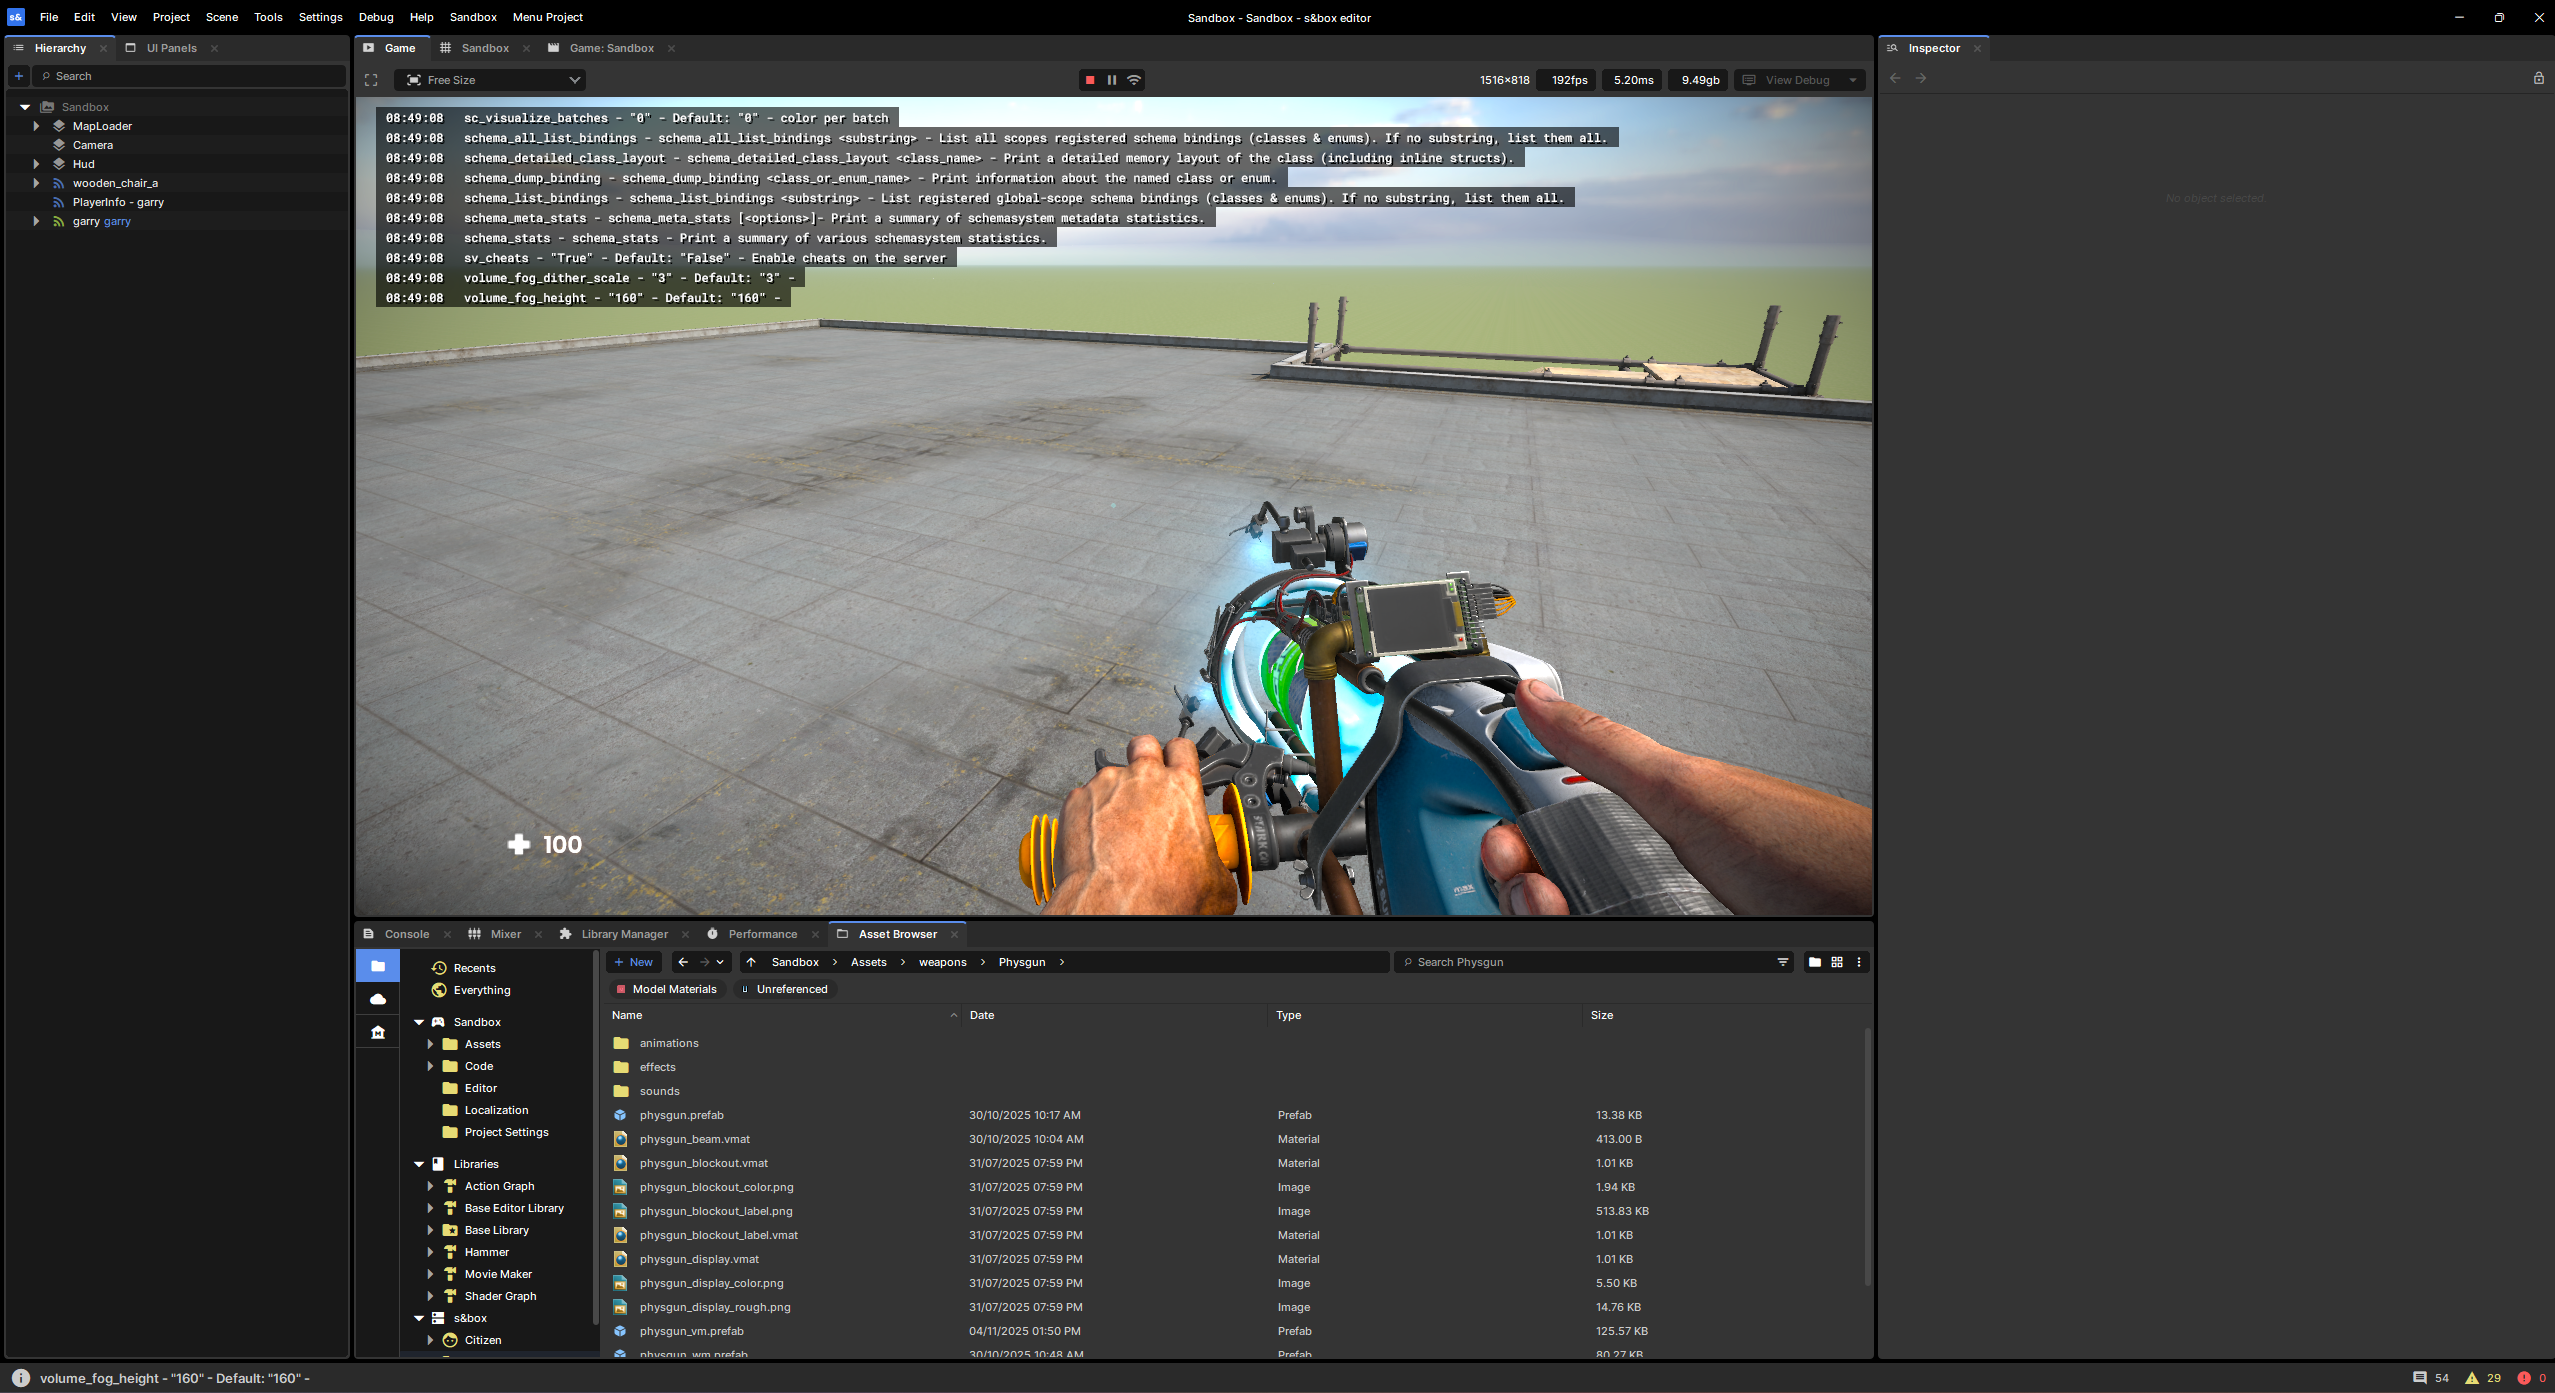
Task: Go up one folder in Asset Browser
Action: (x=751, y=962)
